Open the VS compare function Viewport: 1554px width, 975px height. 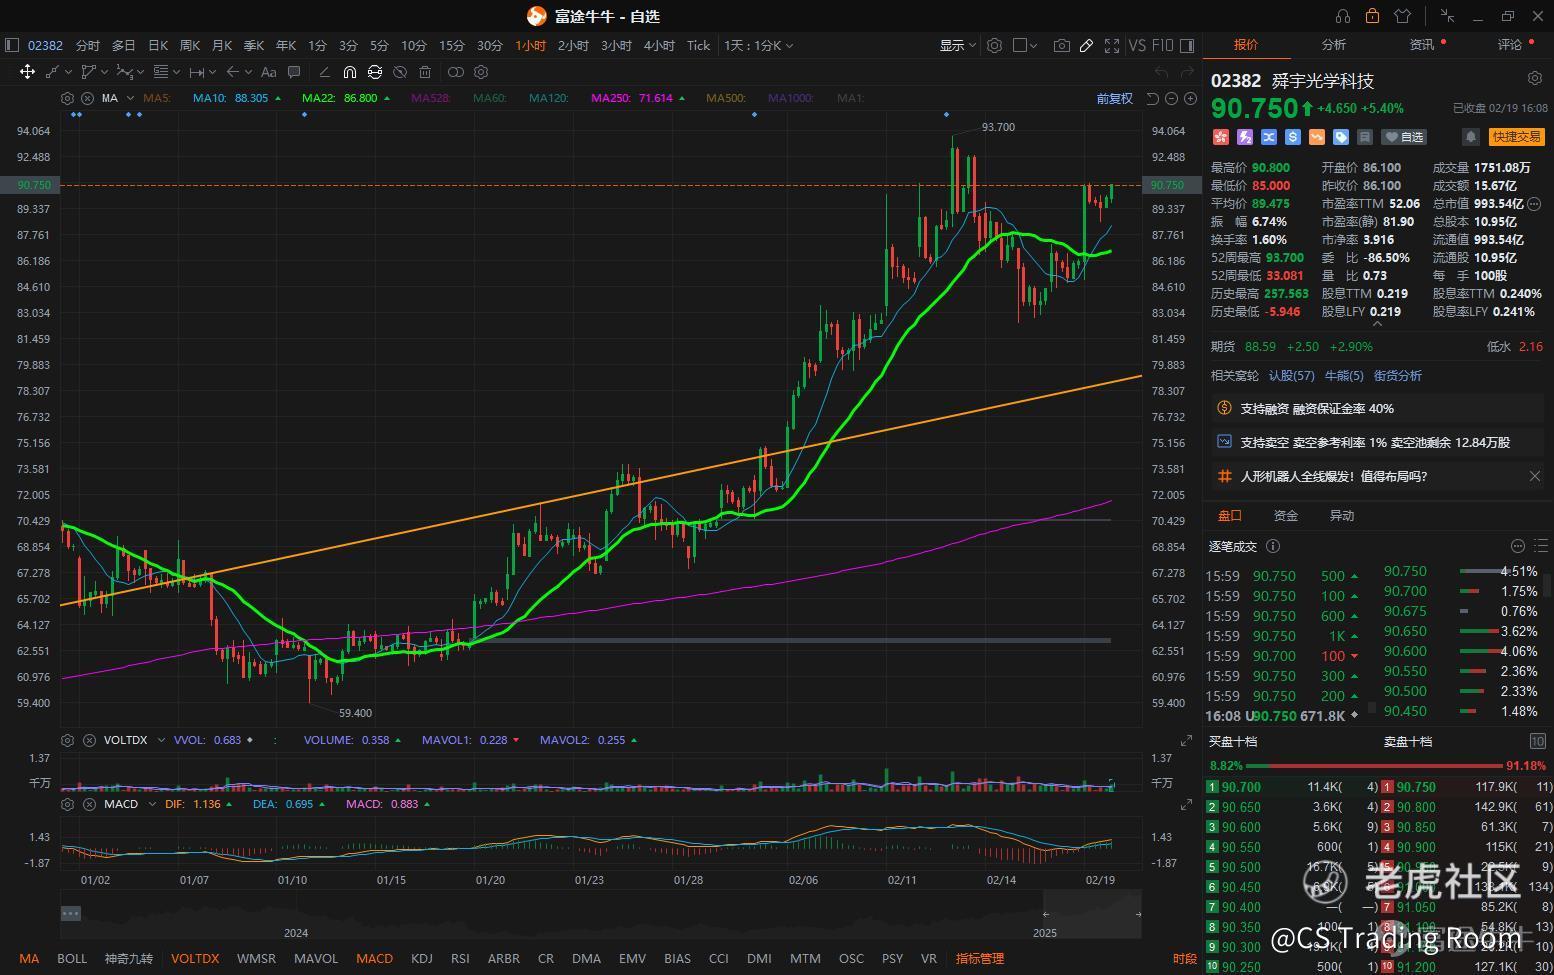(x=1137, y=45)
